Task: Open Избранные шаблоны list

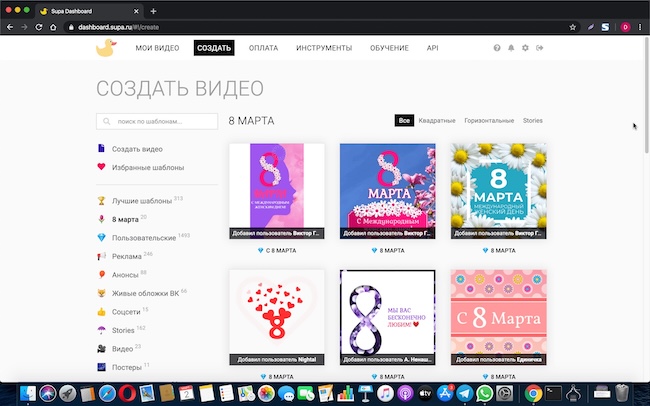Action: [148, 168]
